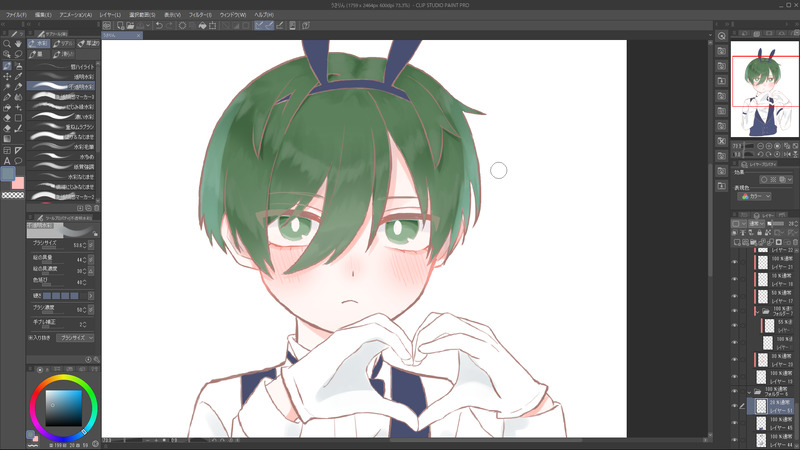Select the active Brush tool icon
The image size is (800, 450).
pos(7,66)
